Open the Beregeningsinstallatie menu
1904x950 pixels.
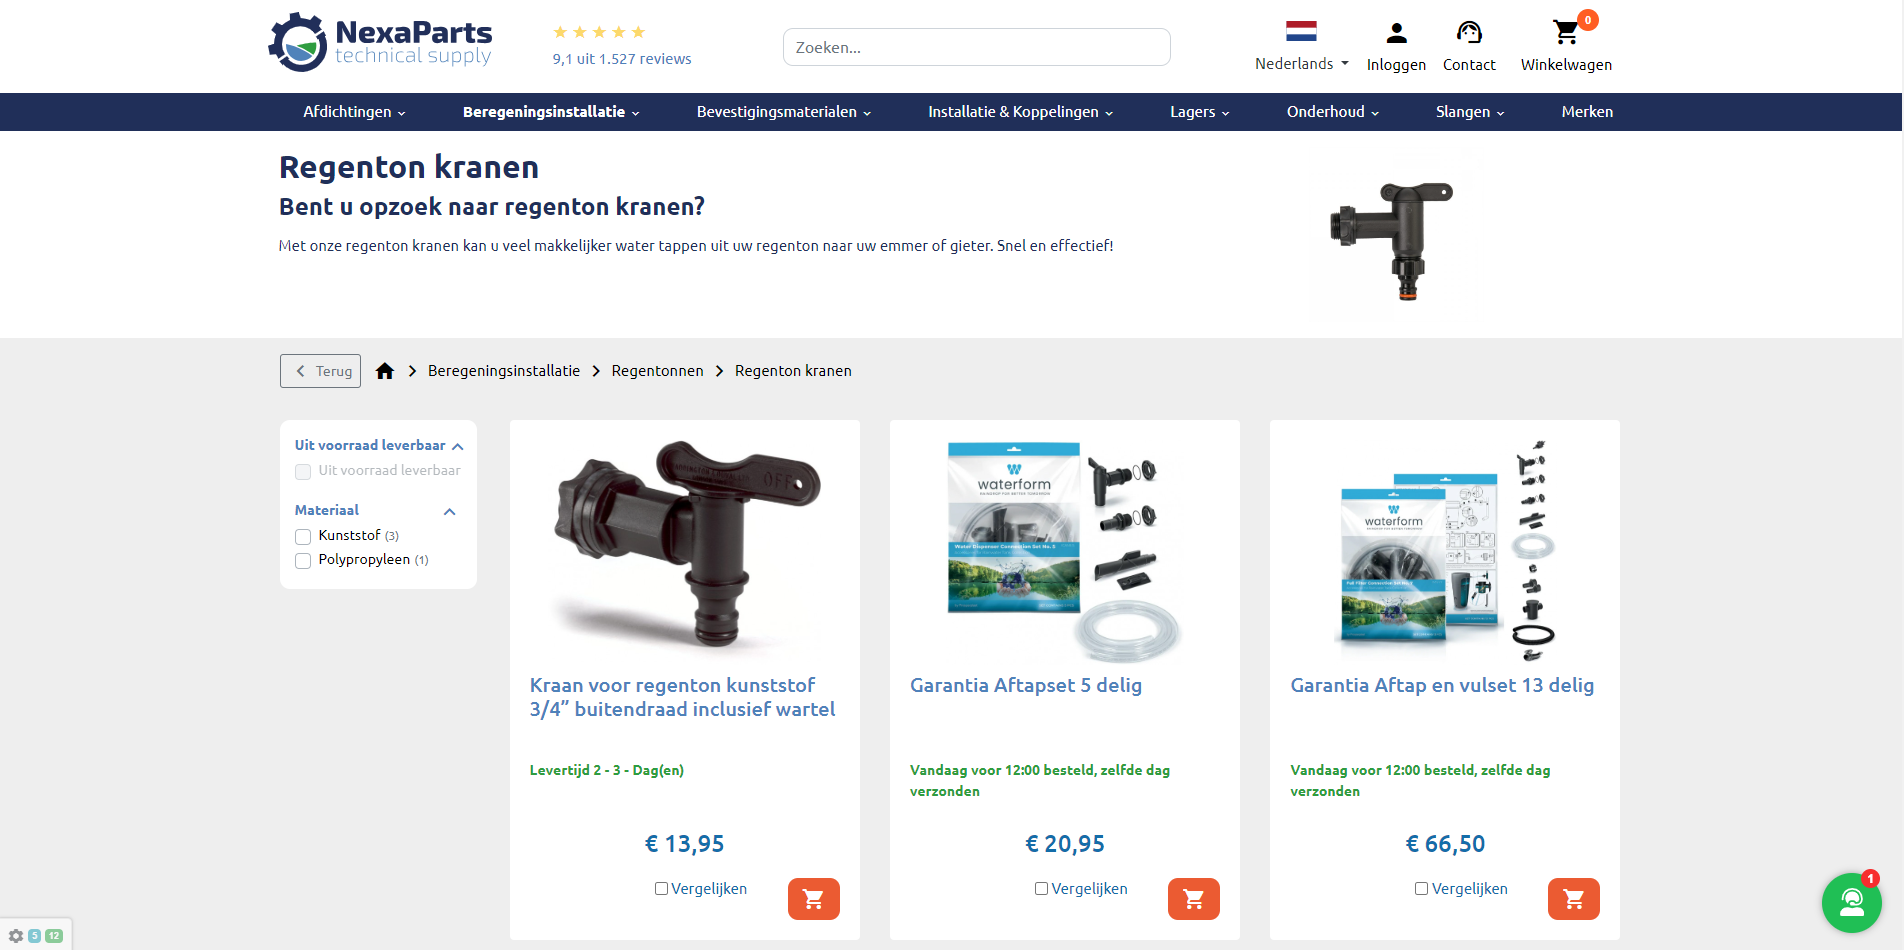click(551, 112)
